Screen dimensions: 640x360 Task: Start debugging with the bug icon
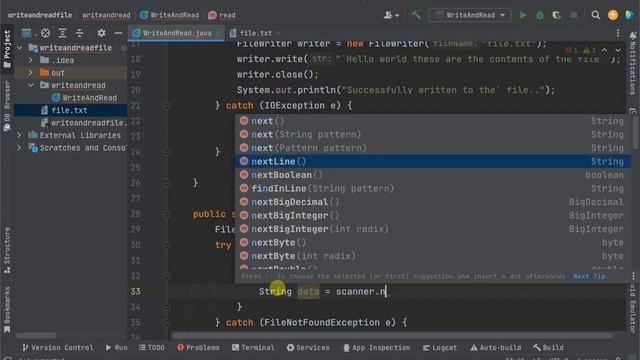540,15
